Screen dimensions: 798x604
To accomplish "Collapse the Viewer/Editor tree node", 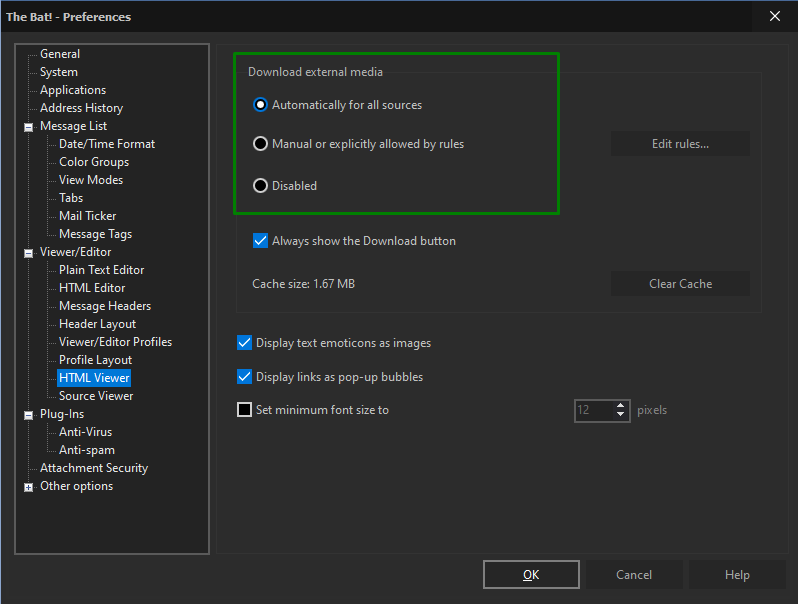I will point(28,253).
